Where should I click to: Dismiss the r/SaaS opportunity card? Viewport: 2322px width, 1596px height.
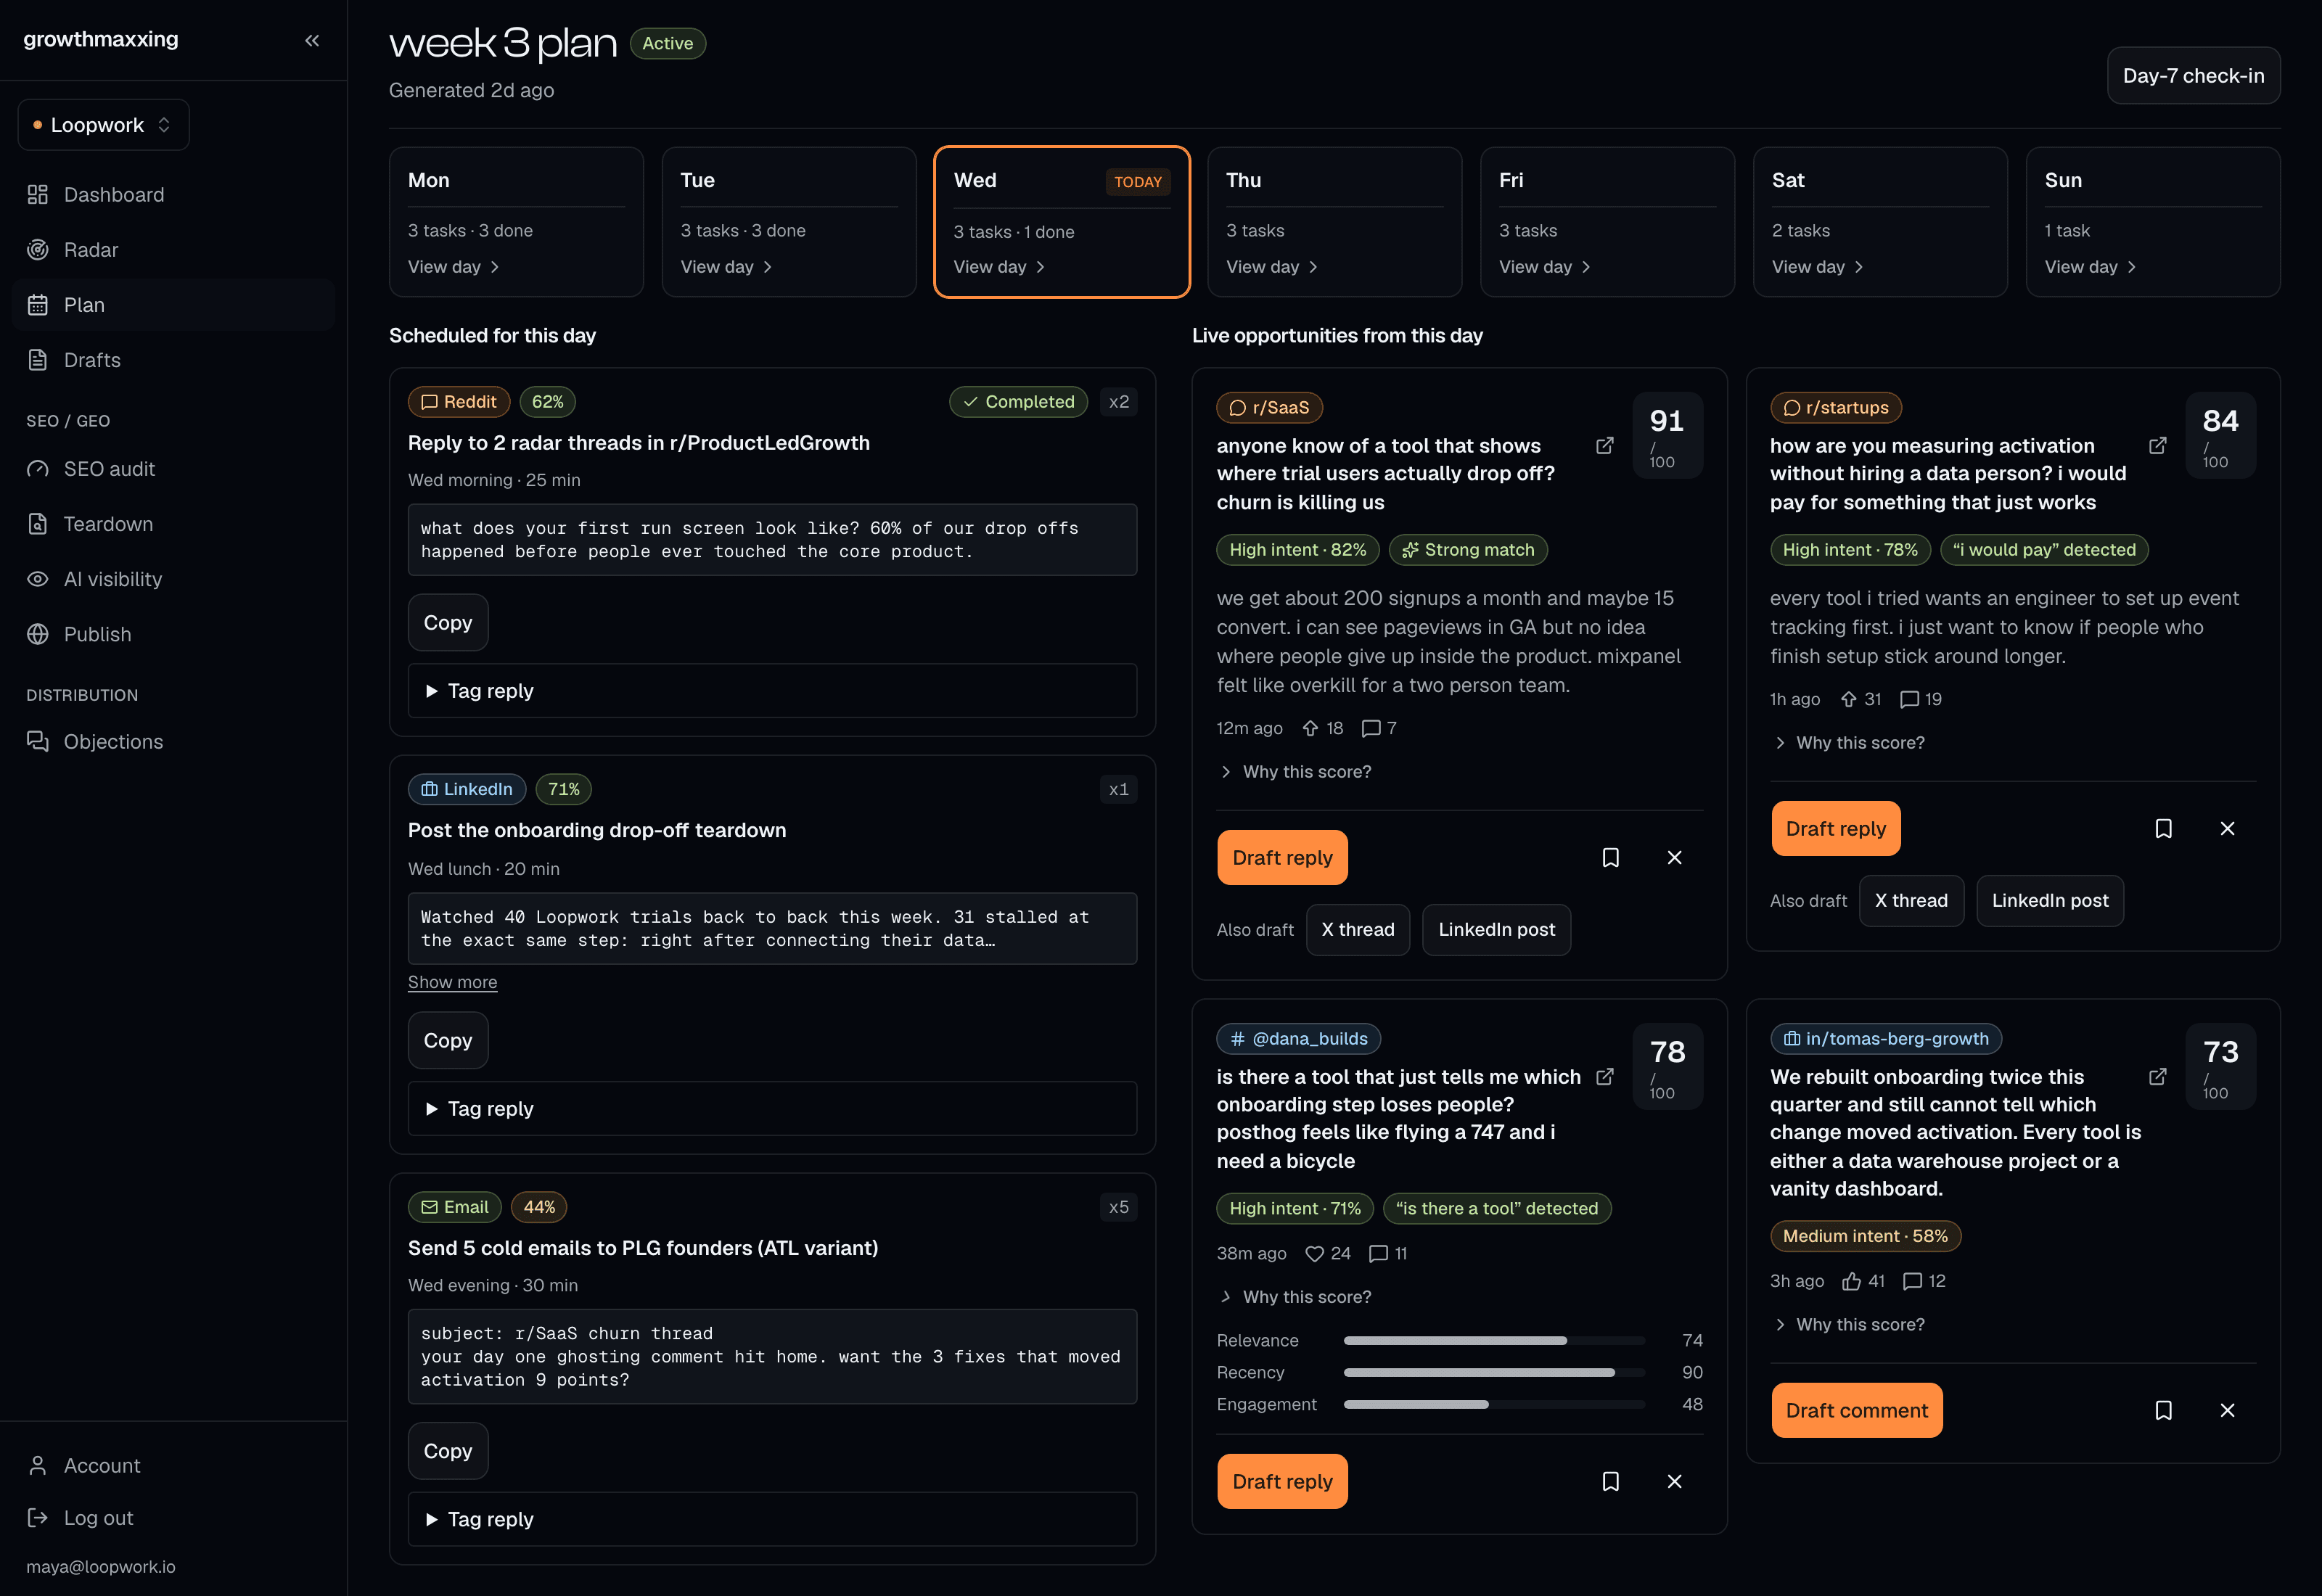[x=1674, y=857]
